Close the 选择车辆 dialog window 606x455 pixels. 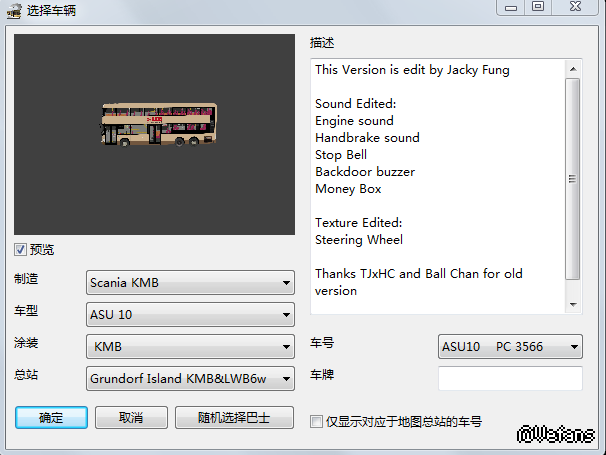pyautogui.click(x=575, y=7)
